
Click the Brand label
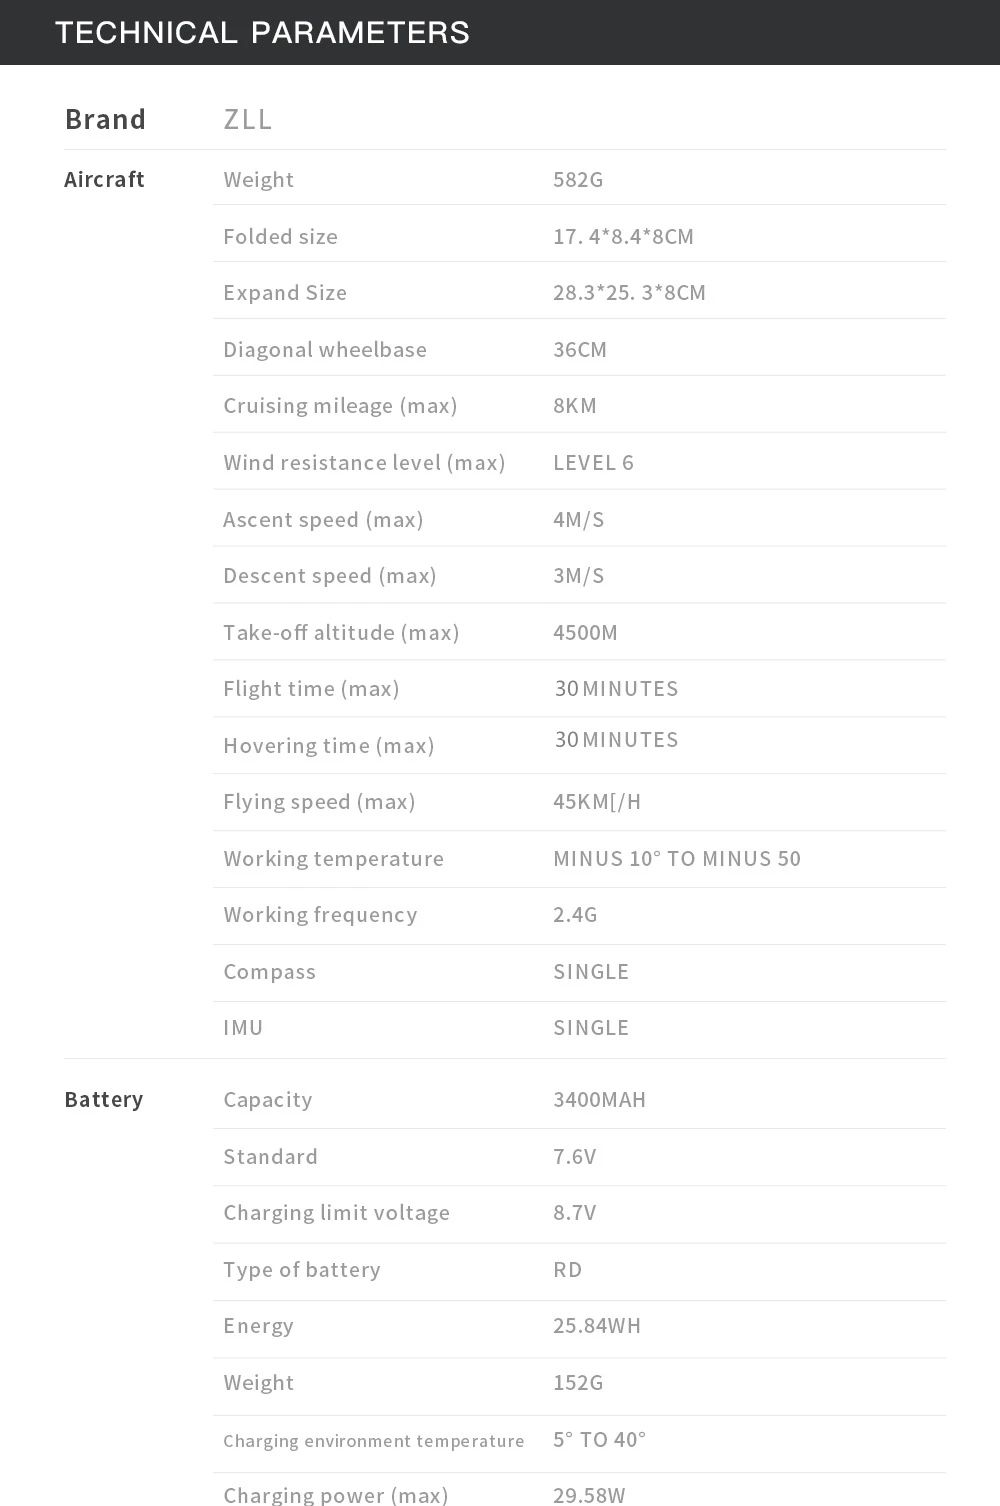click(x=105, y=120)
